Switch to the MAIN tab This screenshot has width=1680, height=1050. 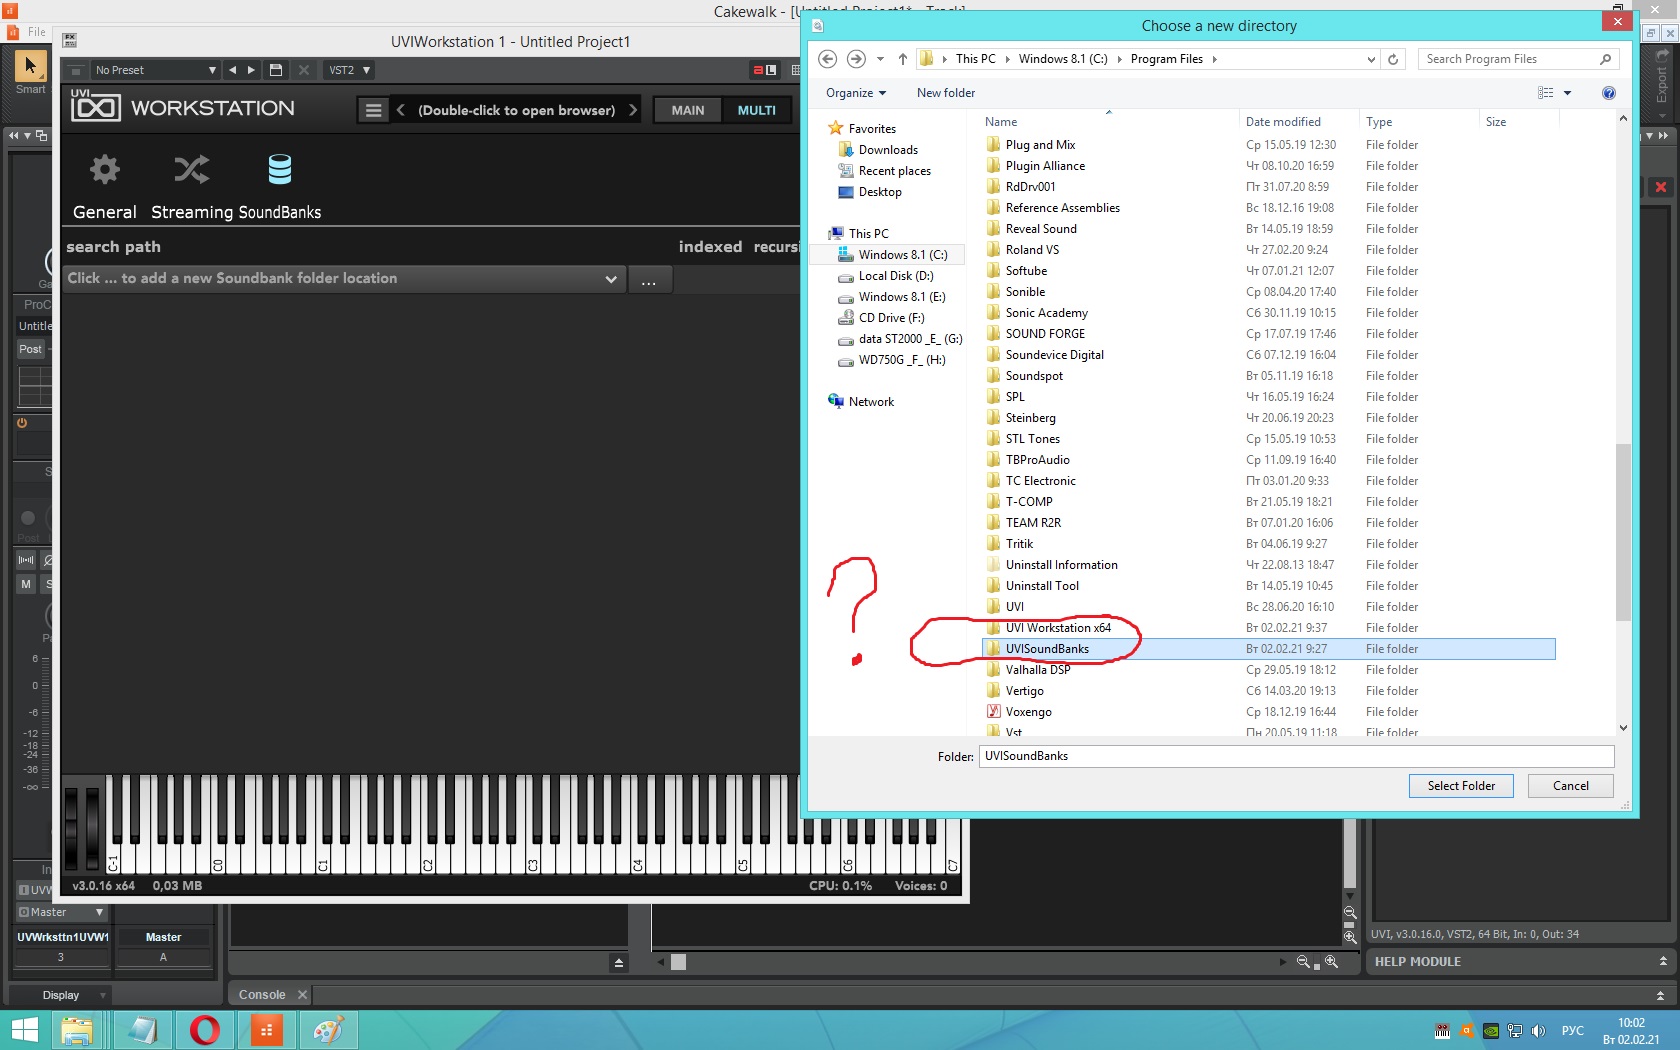pos(688,110)
